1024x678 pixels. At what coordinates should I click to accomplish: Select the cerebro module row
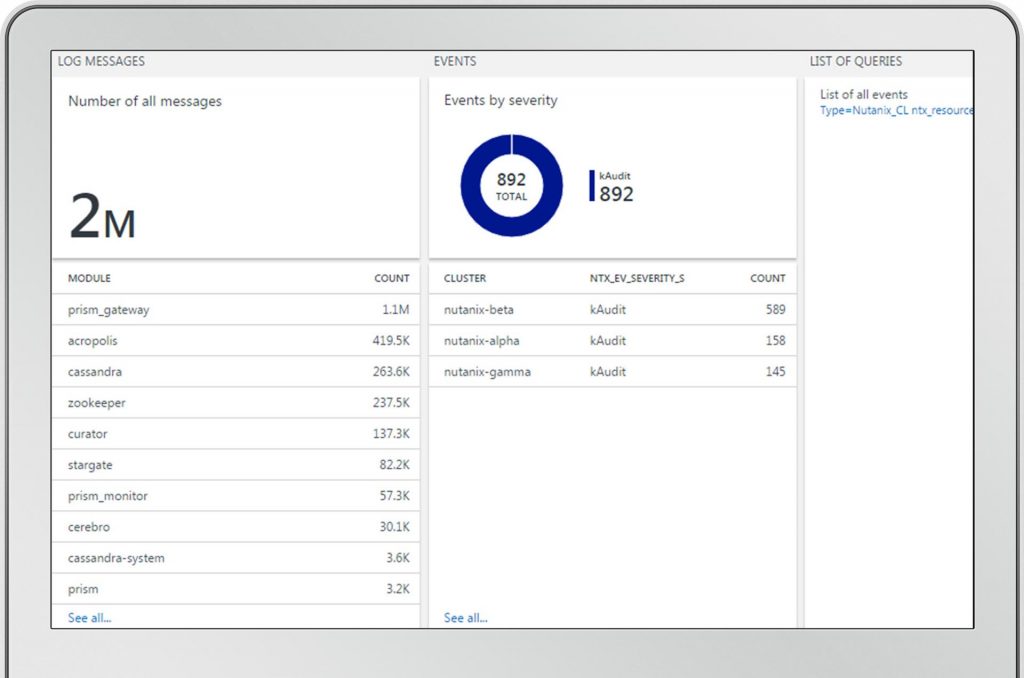236,526
